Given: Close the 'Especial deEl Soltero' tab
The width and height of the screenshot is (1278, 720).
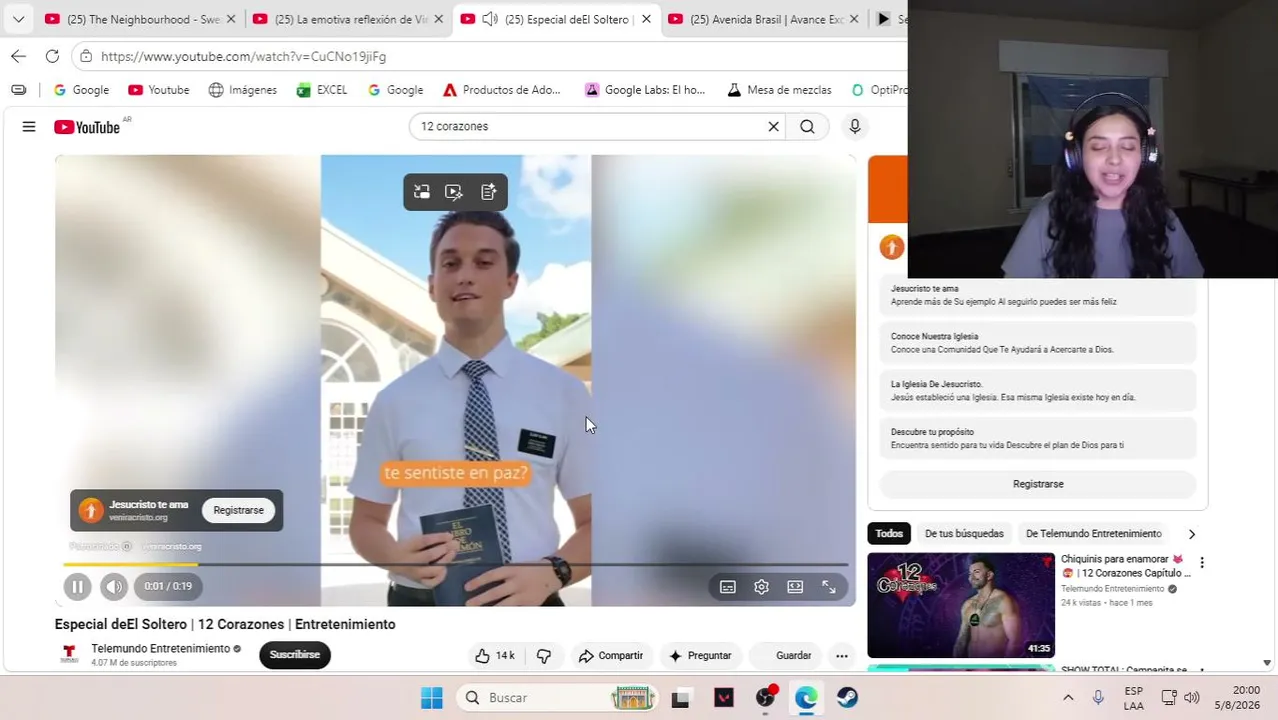Looking at the screenshot, I should coord(646,19).
